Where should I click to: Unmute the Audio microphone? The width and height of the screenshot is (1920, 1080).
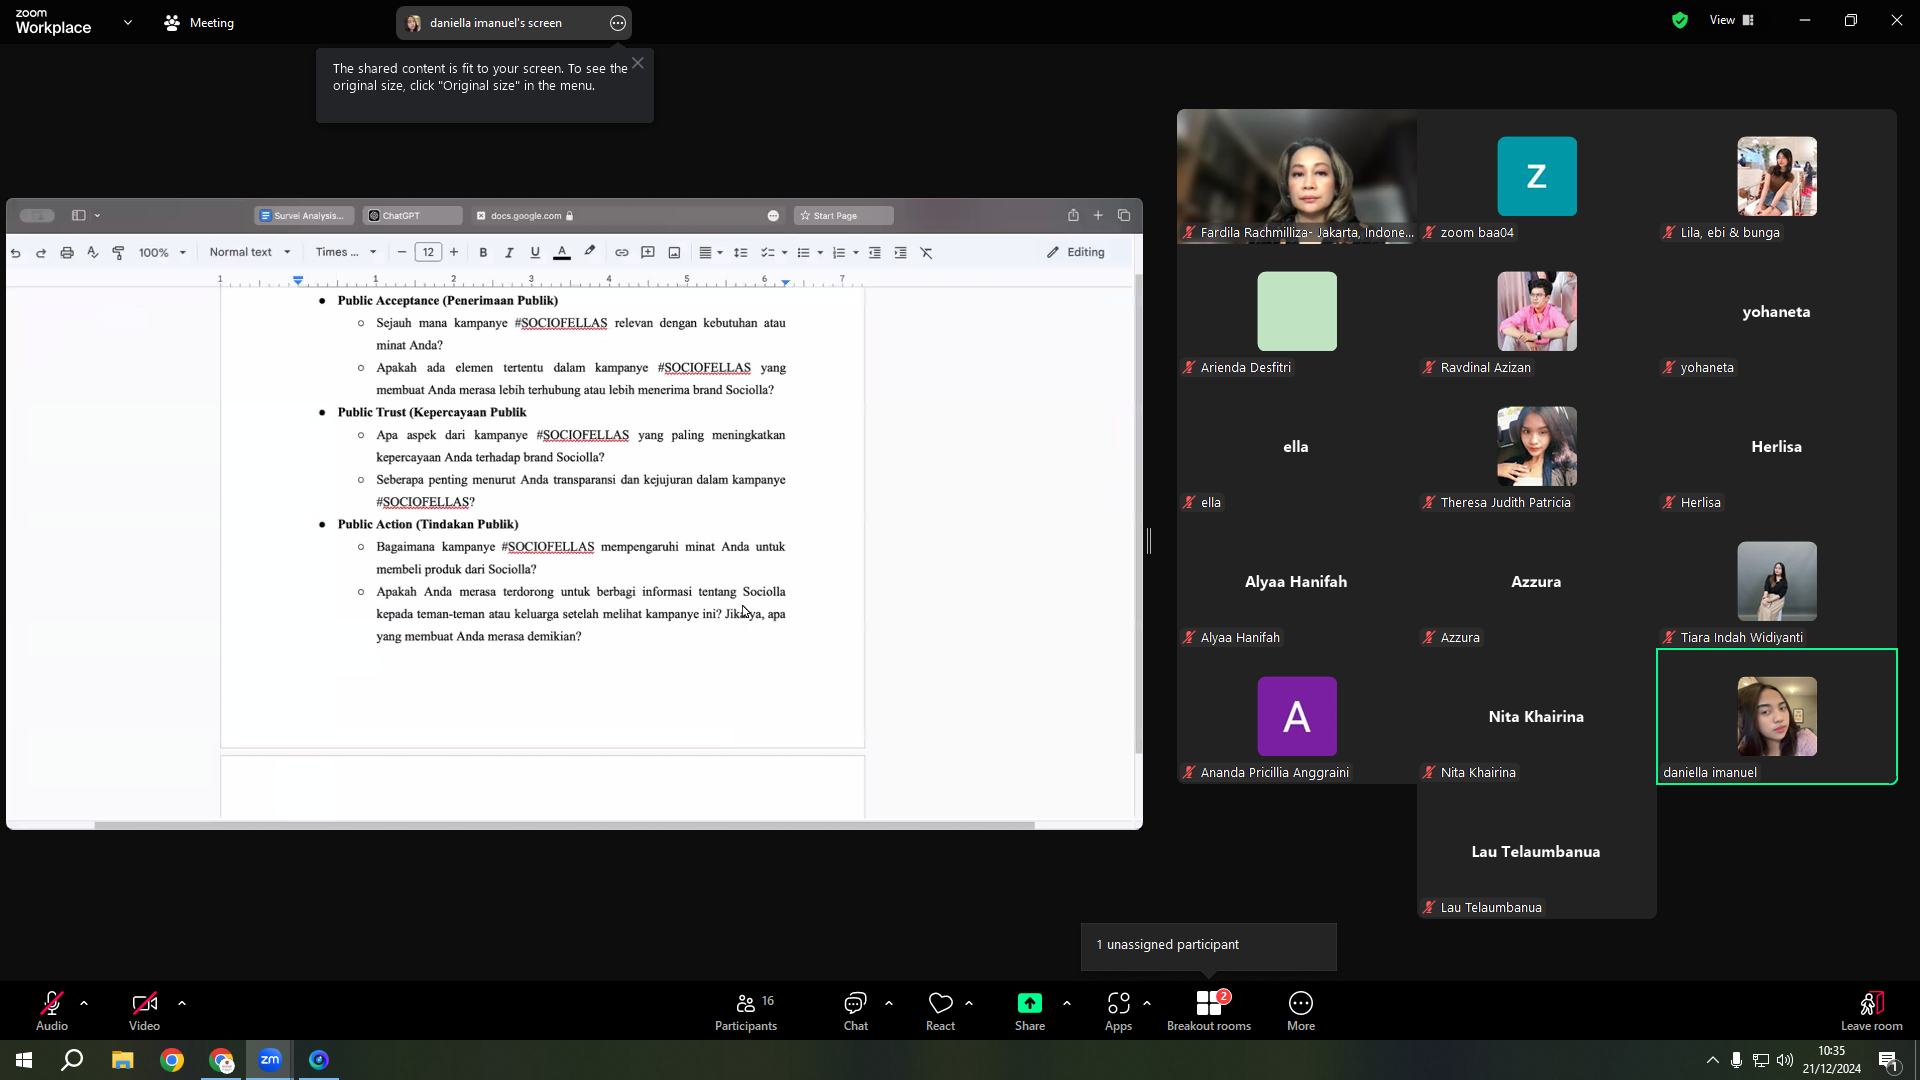tap(52, 1010)
